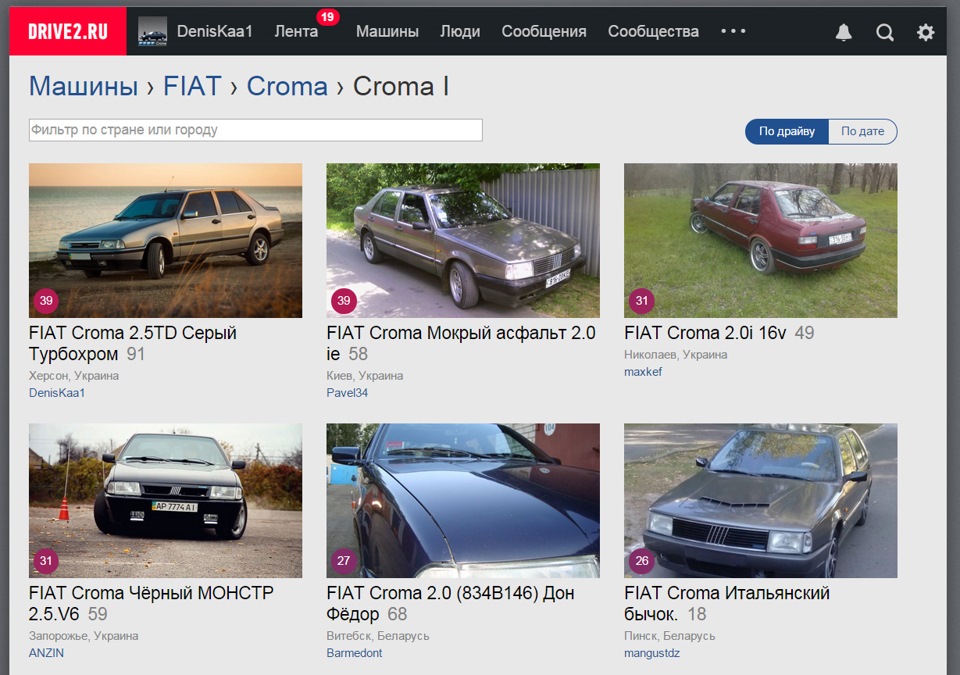Open the Люди menu item
Screen dimensions: 960x675
(460, 31)
